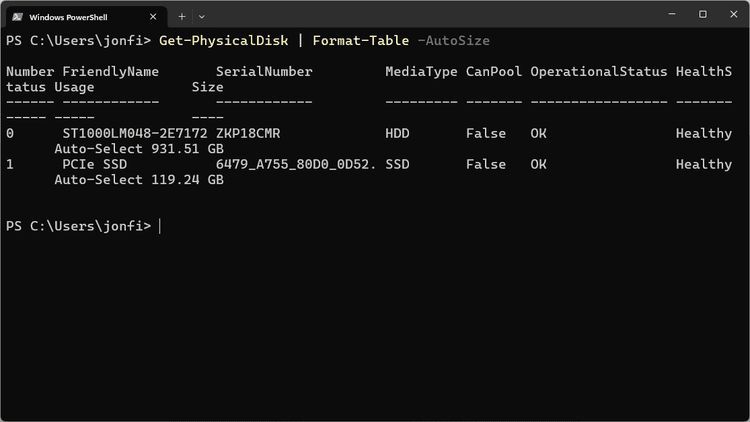The width and height of the screenshot is (750, 422).
Task: Click the Get-PhysicalDisk command text
Action: pyautogui.click(x=223, y=41)
